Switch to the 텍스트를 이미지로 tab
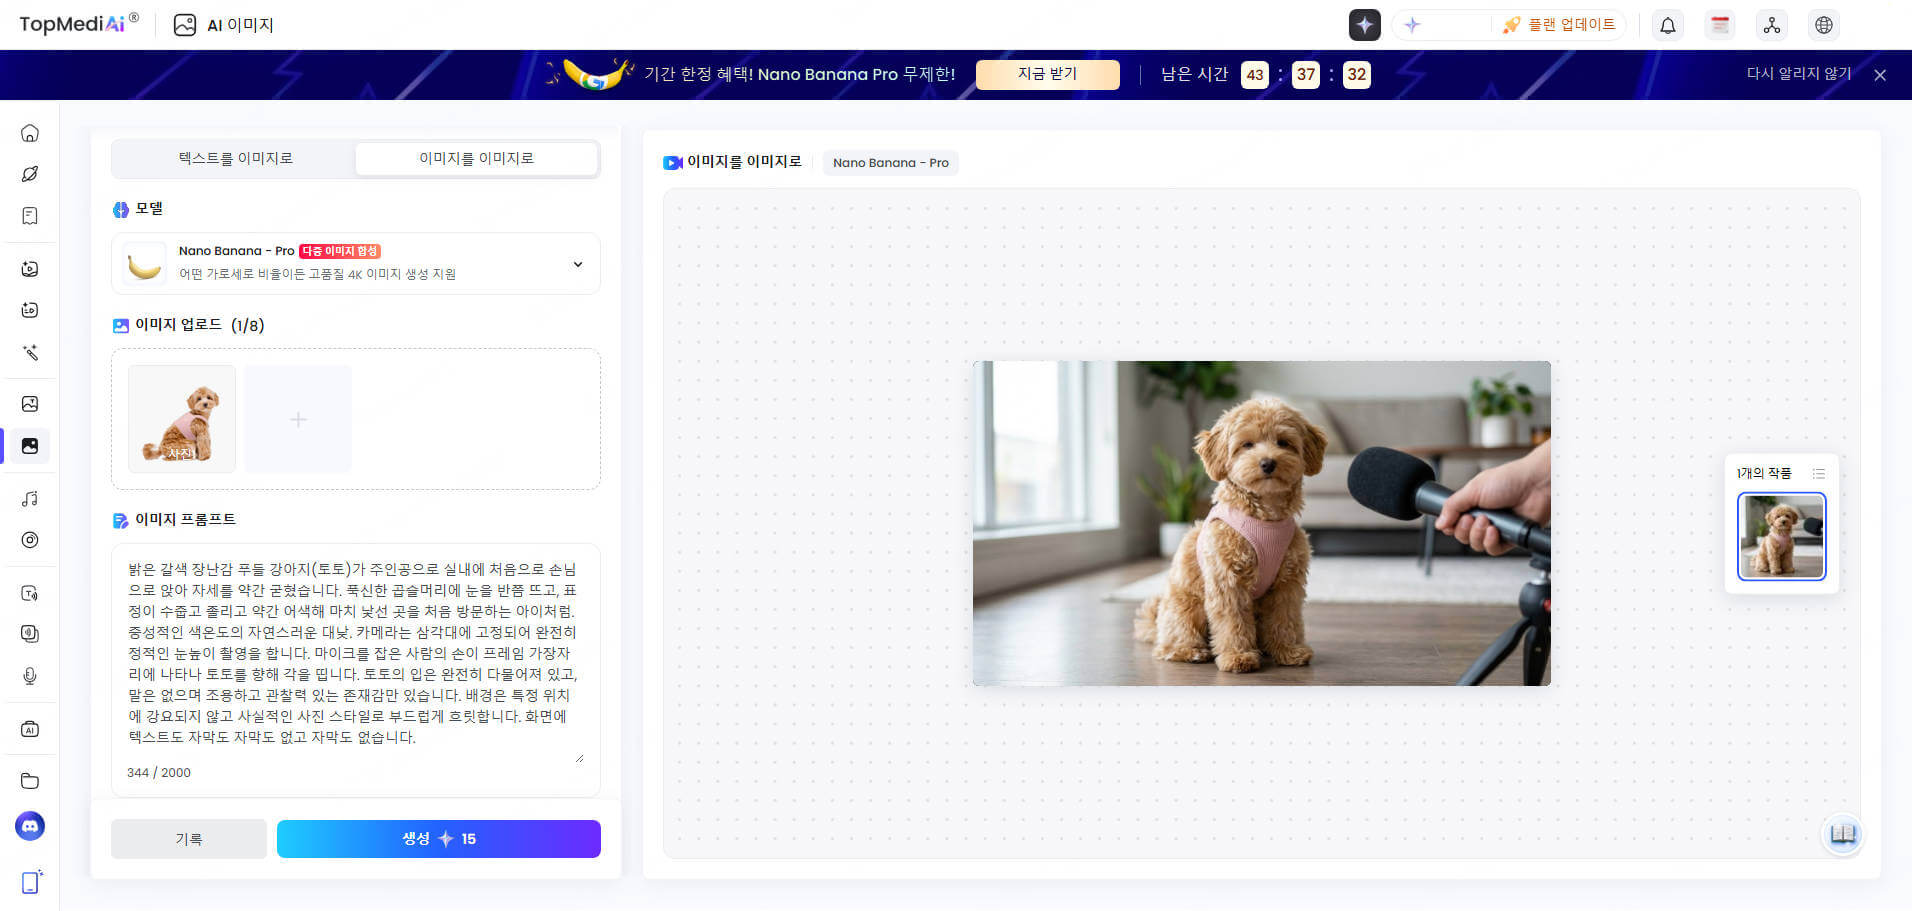The width and height of the screenshot is (1912, 911). (x=235, y=158)
